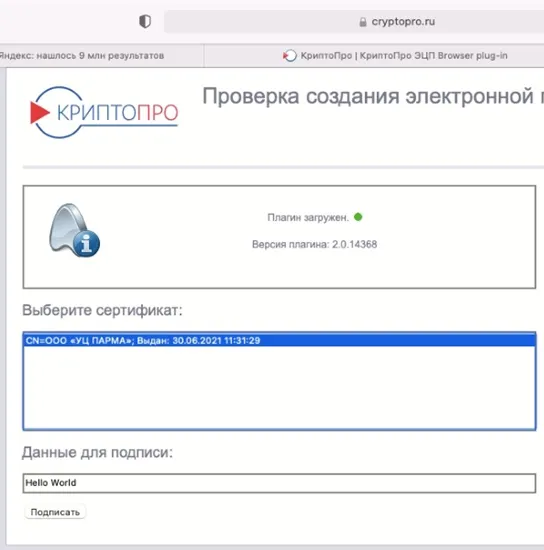This screenshot has height=550, width=544.
Task: Click the plugin info icon
Action: tap(74, 230)
